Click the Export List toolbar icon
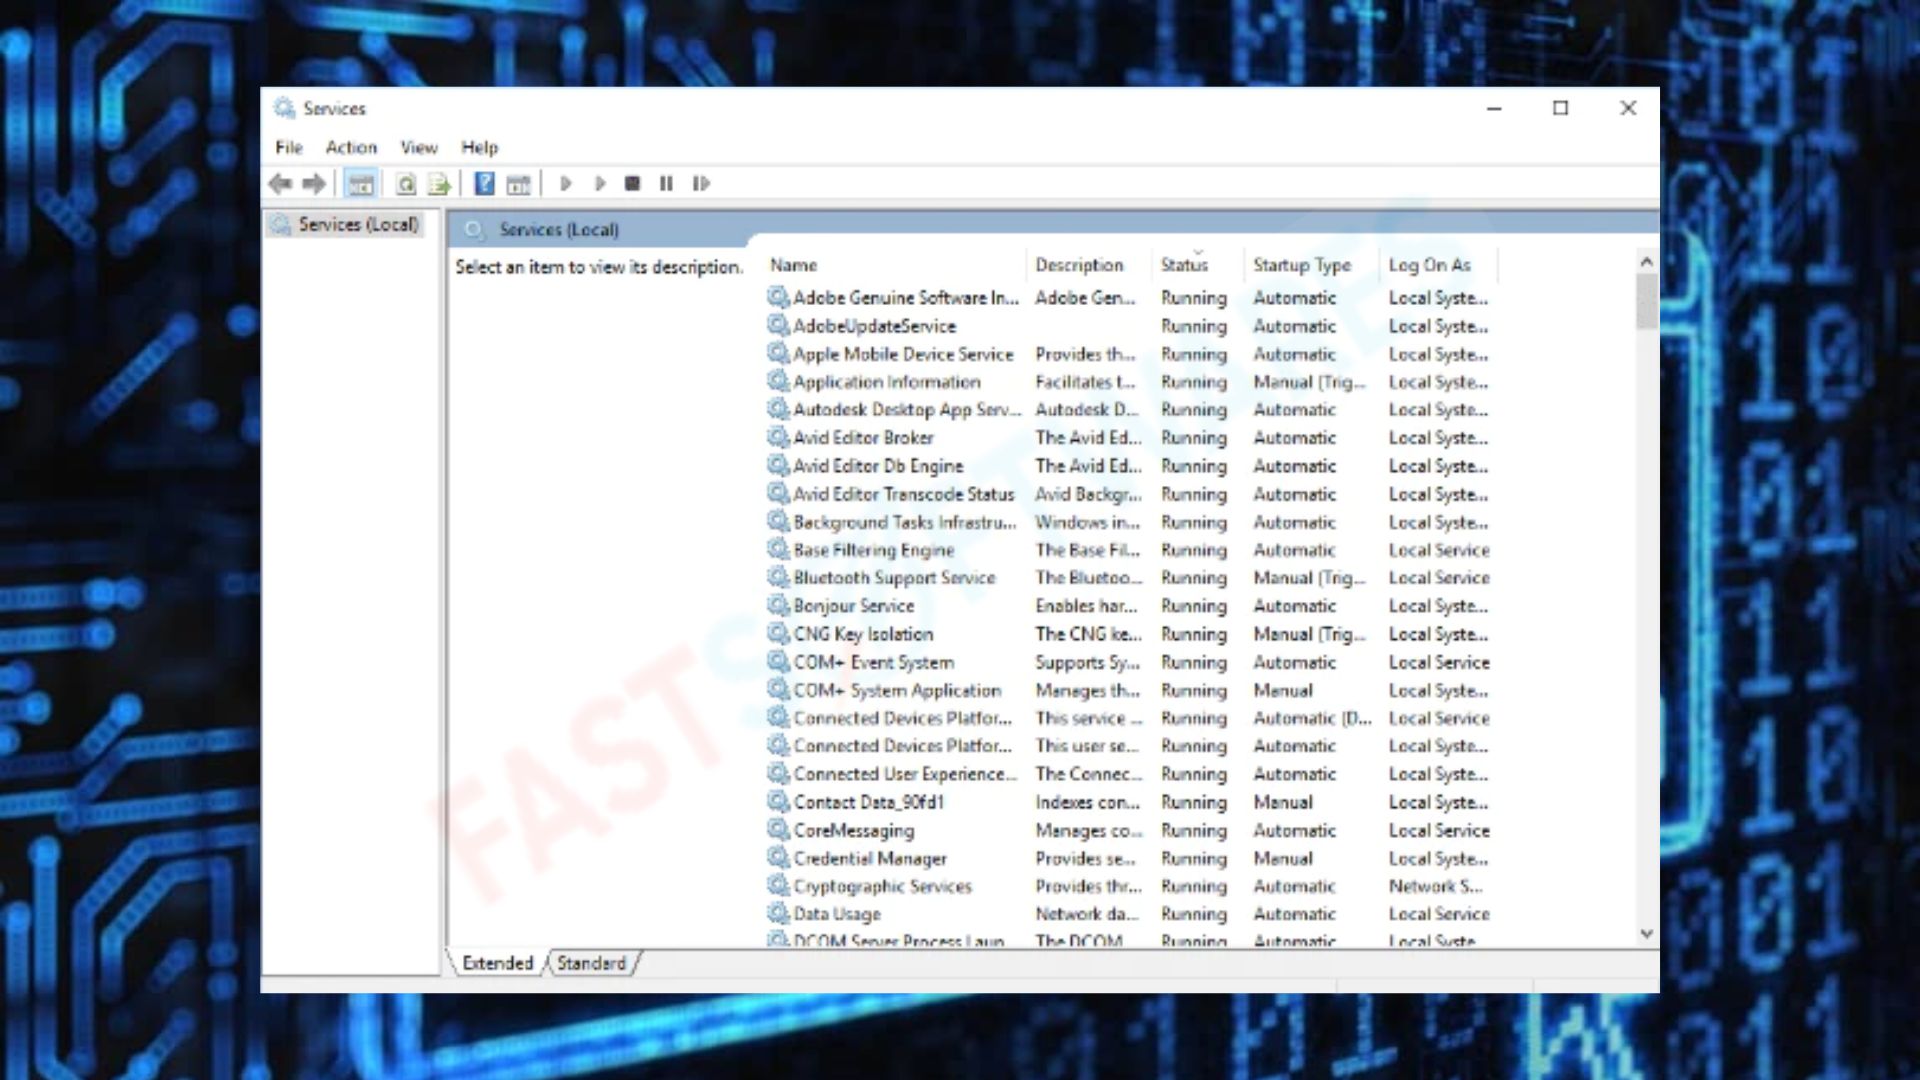The image size is (1920, 1080). (x=439, y=184)
